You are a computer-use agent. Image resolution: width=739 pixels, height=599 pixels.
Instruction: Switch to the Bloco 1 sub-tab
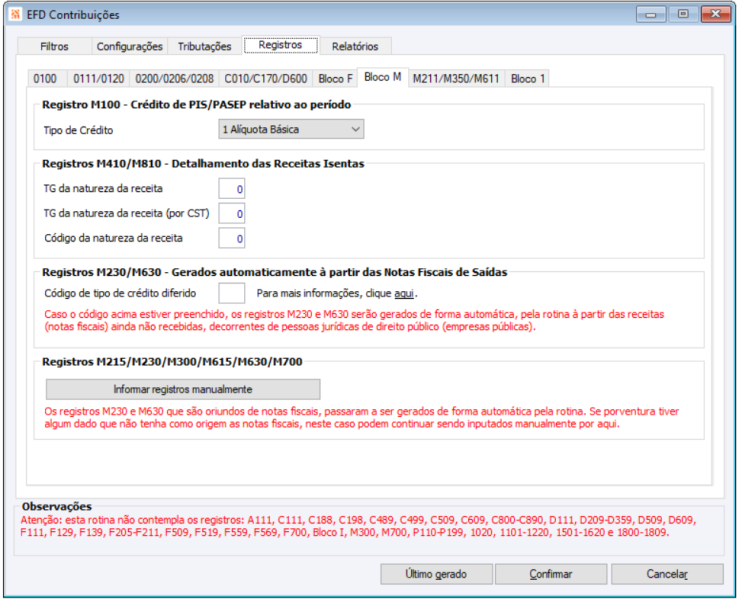[x=528, y=78]
